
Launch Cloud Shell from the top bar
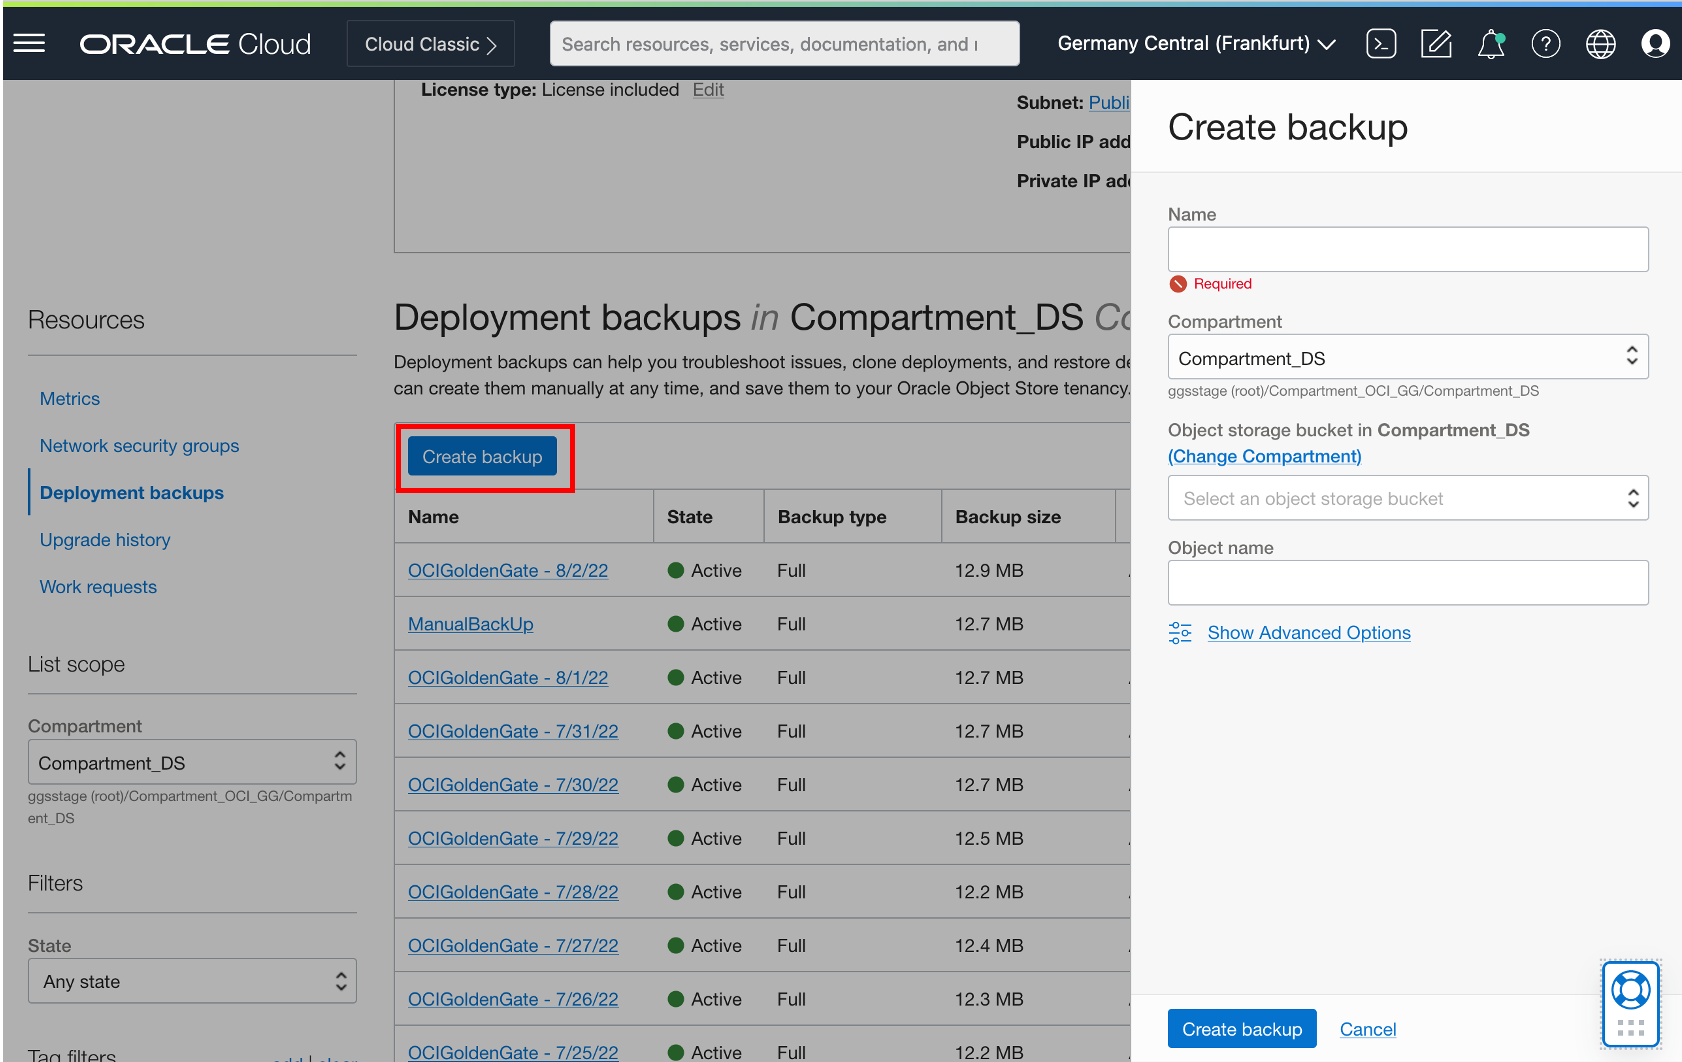[x=1381, y=43]
